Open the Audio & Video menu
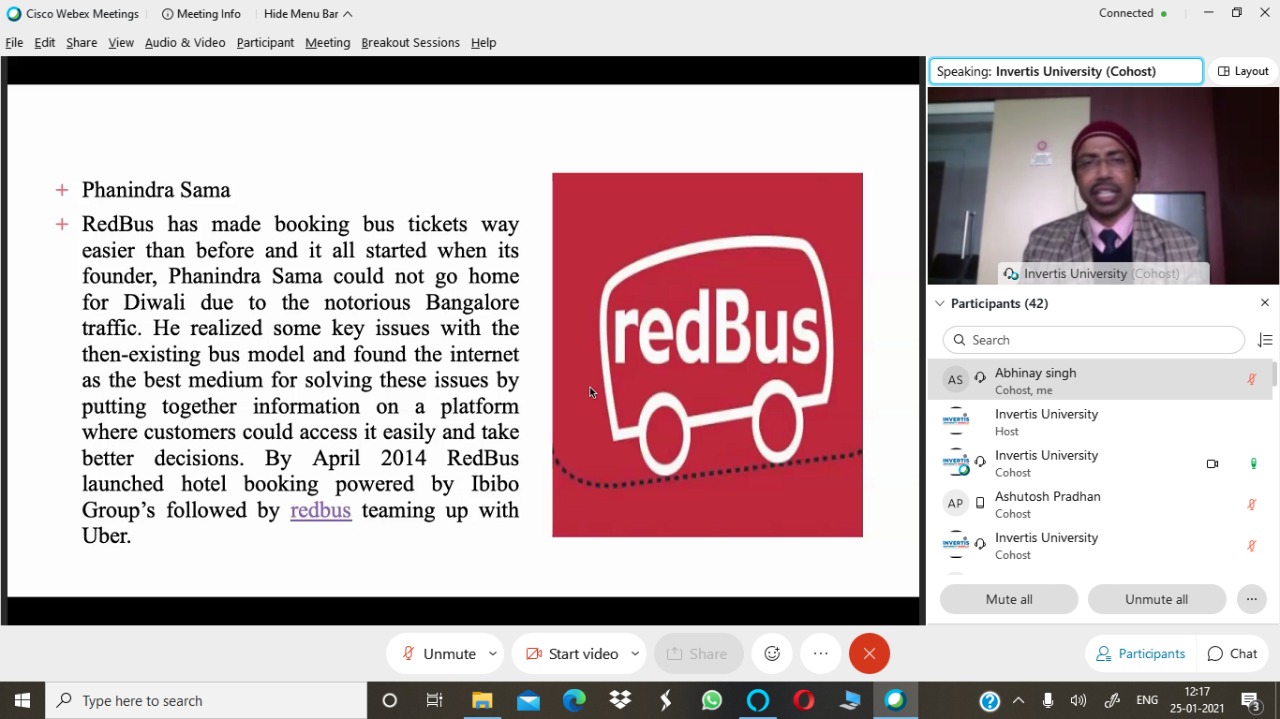 185,42
